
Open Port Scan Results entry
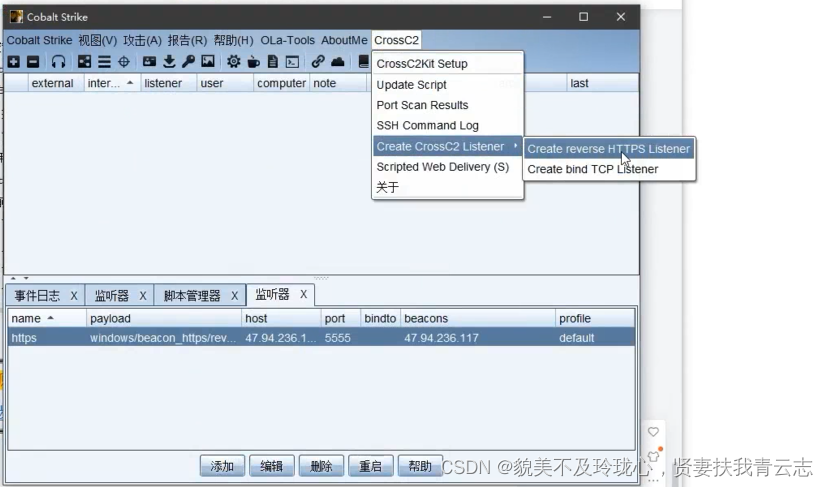[x=447, y=105]
